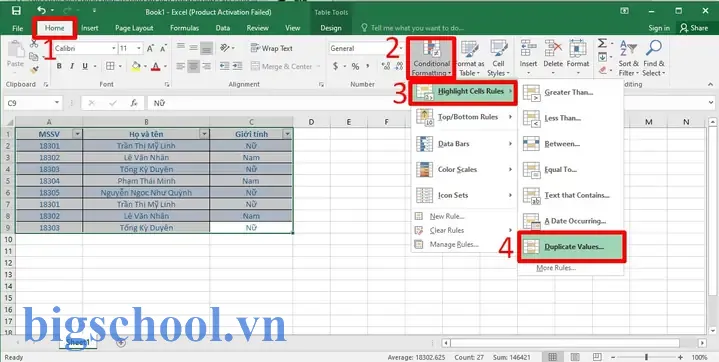Click the Fill Color bucket icon
Image resolution: width=719 pixels, height=362 pixels.
click(136, 67)
